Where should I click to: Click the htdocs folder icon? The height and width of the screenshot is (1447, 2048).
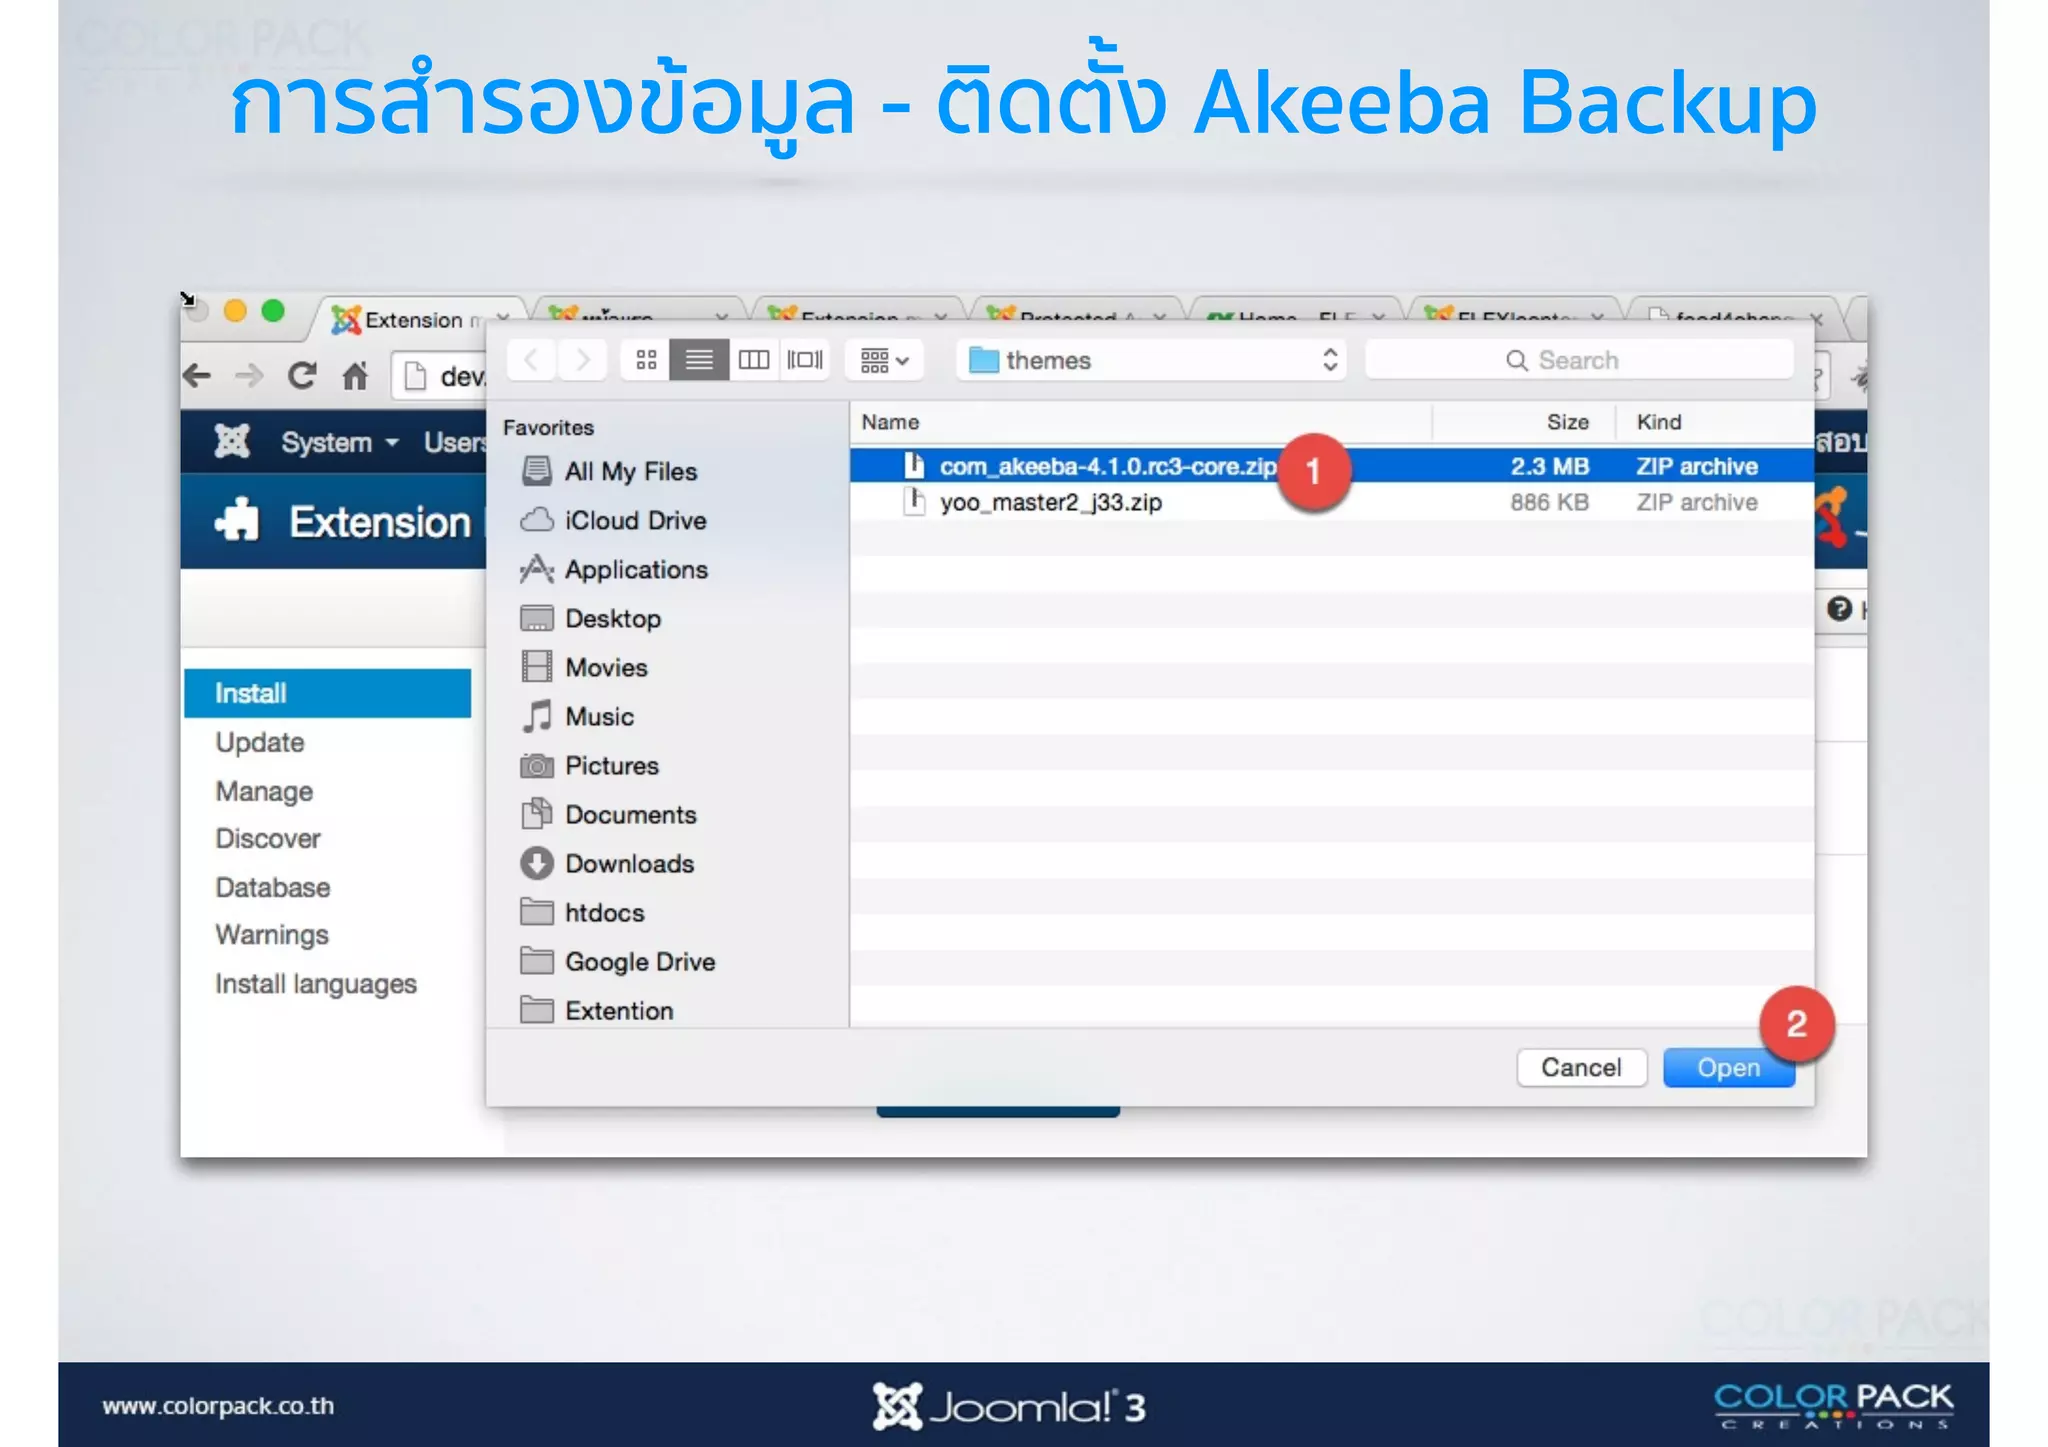pos(537,912)
